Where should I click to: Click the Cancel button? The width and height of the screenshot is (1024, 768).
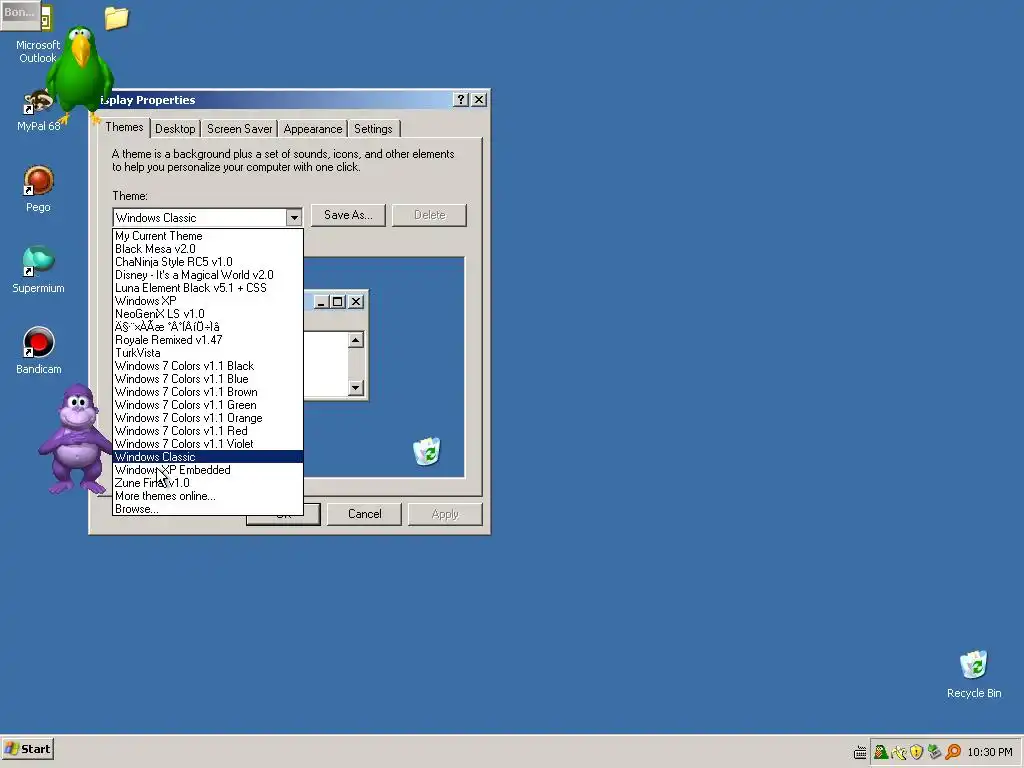[x=364, y=514]
